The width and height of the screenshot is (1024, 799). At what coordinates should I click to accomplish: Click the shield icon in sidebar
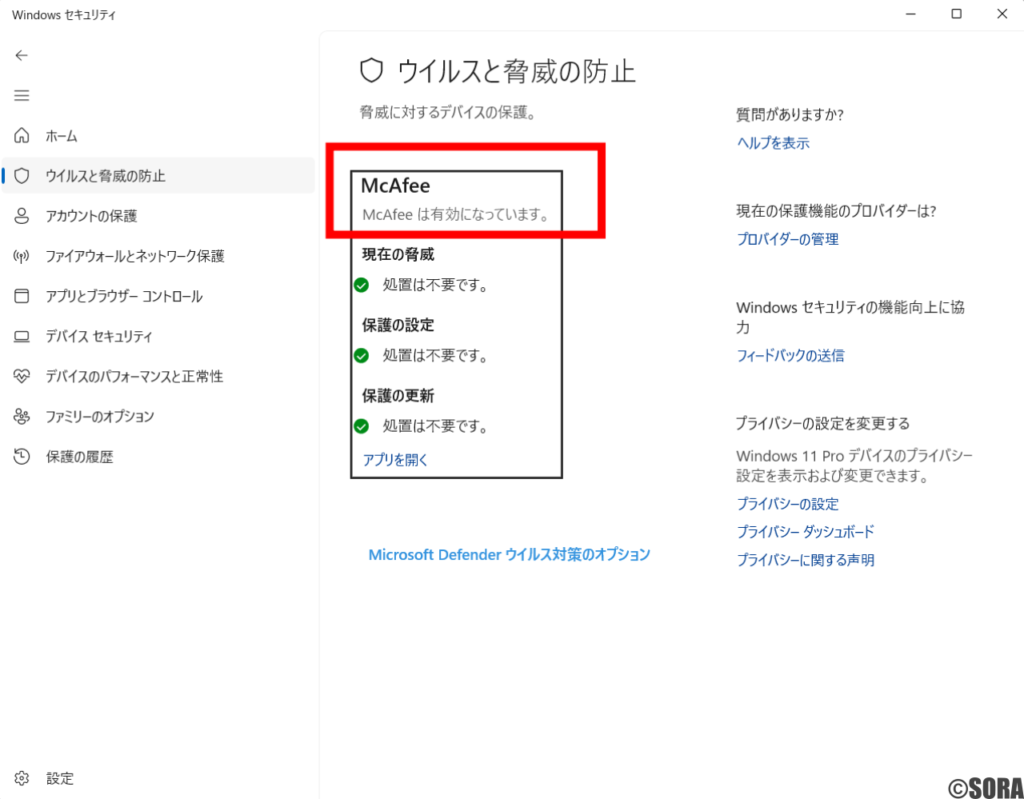22,176
